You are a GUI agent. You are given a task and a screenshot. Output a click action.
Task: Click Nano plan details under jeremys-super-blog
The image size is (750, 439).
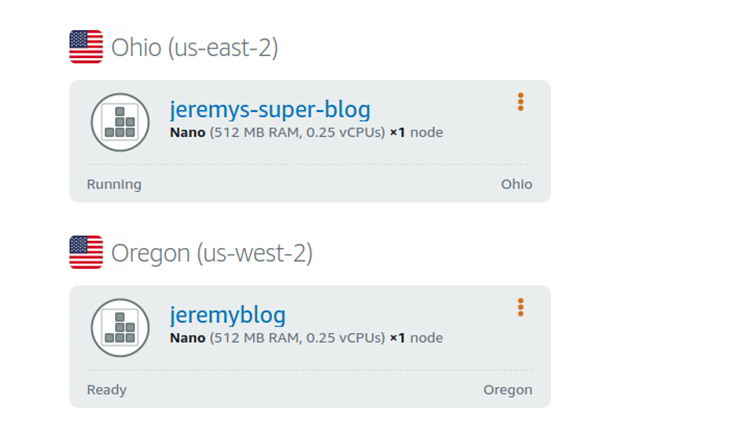(x=276, y=132)
